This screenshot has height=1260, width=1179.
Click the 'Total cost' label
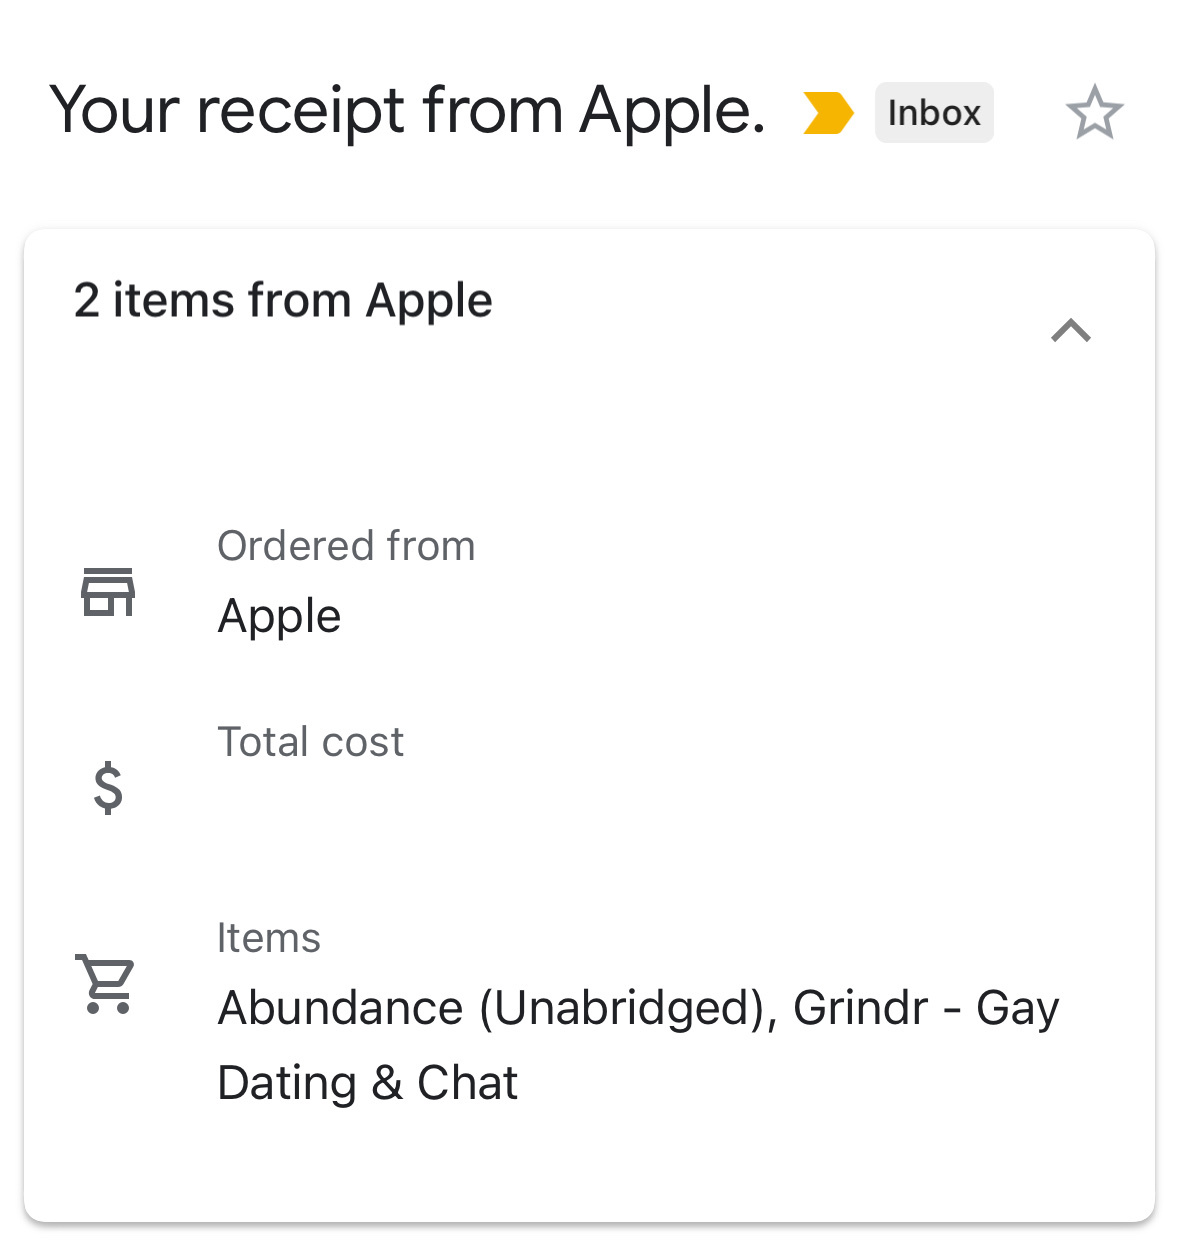click(310, 742)
